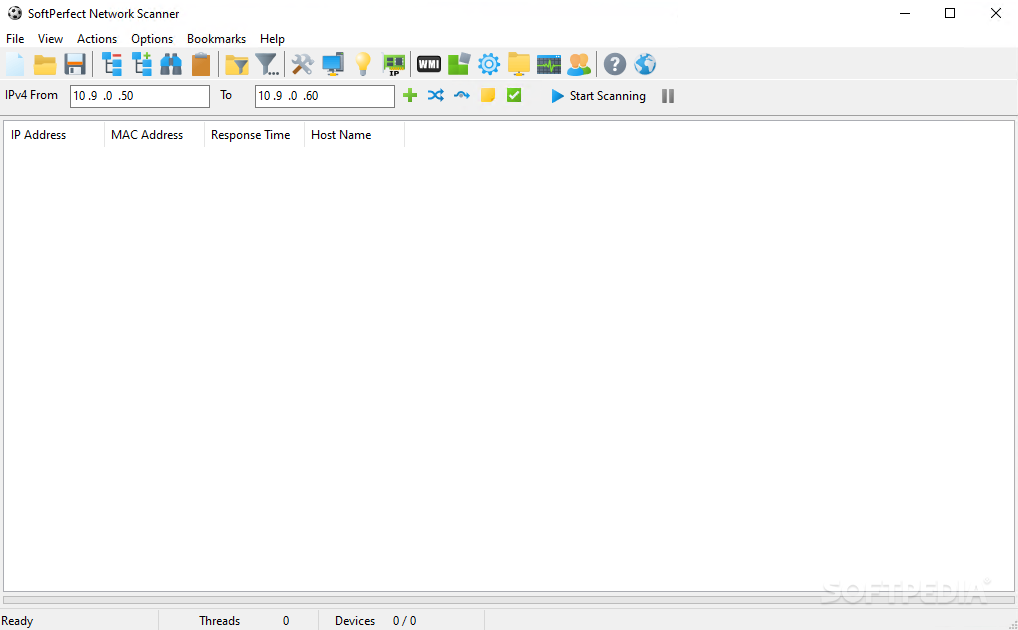Open the wrench and hammer tools icon
This screenshot has height=630, width=1018.
(303, 64)
